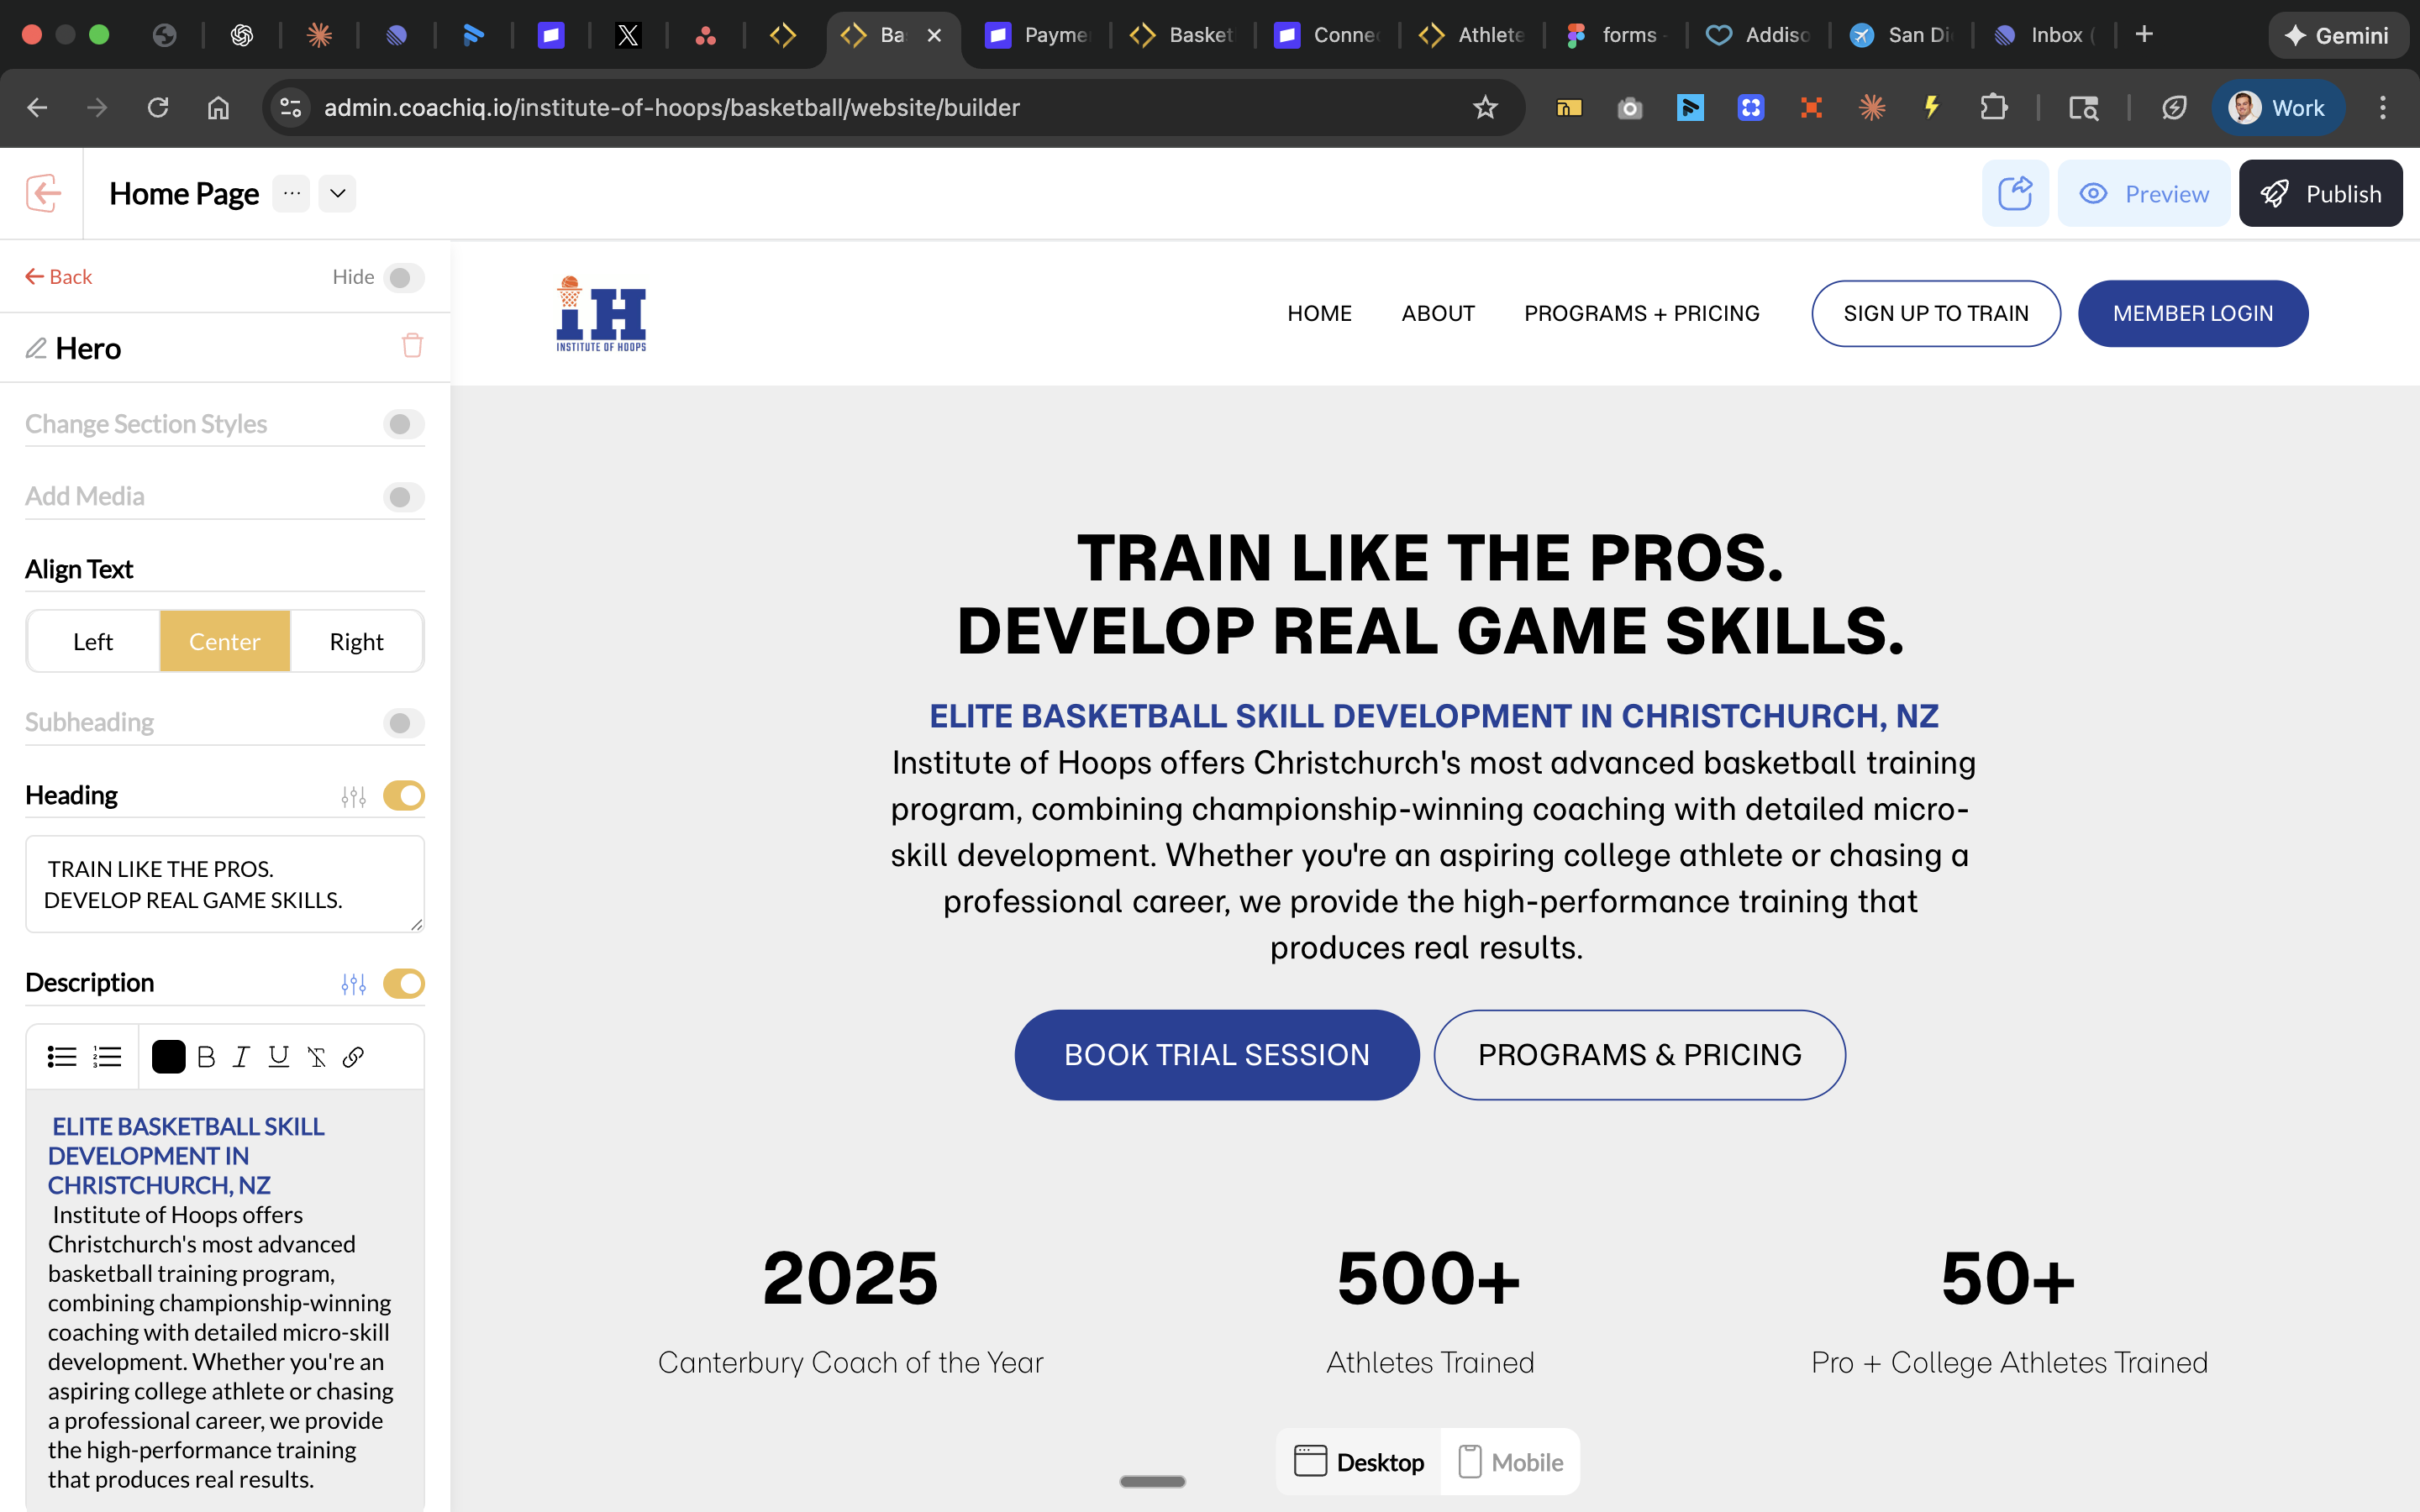Open the black text color swatch

click(x=168, y=1056)
